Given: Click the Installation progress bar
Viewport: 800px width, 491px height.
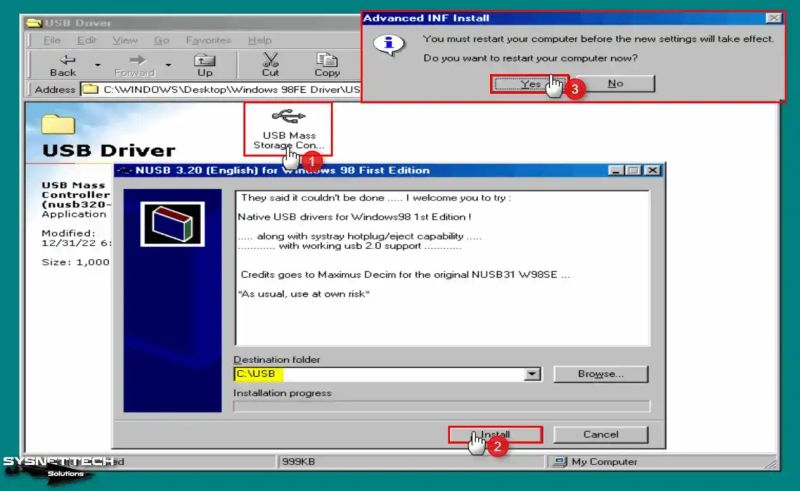Looking at the screenshot, I should tap(442, 406).
